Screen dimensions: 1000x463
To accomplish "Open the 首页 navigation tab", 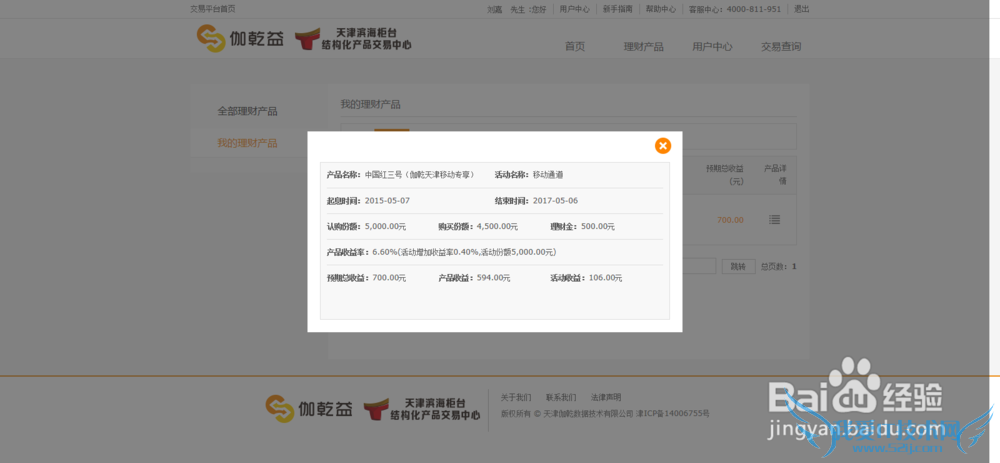I will (x=575, y=47).
